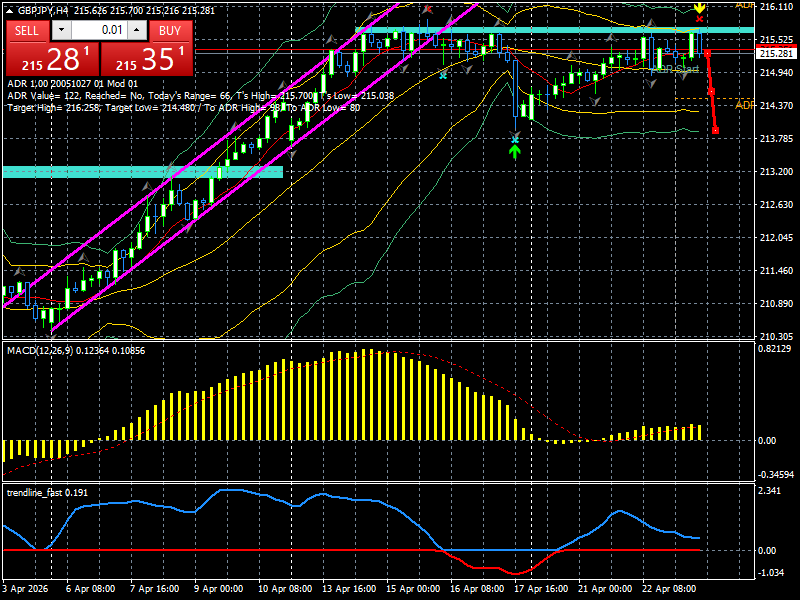Click the green up arrow buy signal
The height and width of the screenshot is (600, 800).
[515, 152]
